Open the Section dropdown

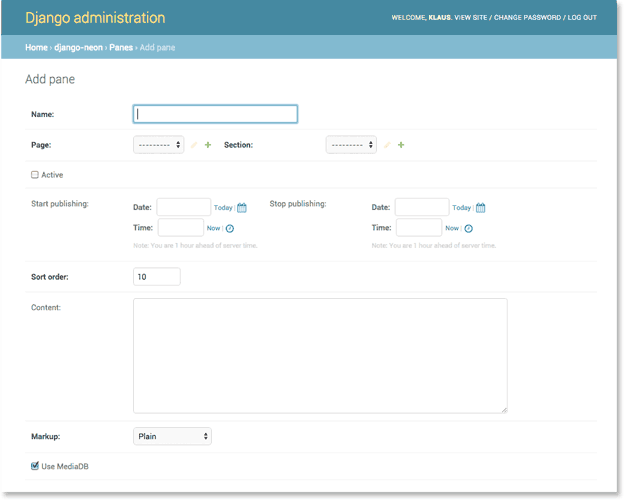[x=351, y=145]
